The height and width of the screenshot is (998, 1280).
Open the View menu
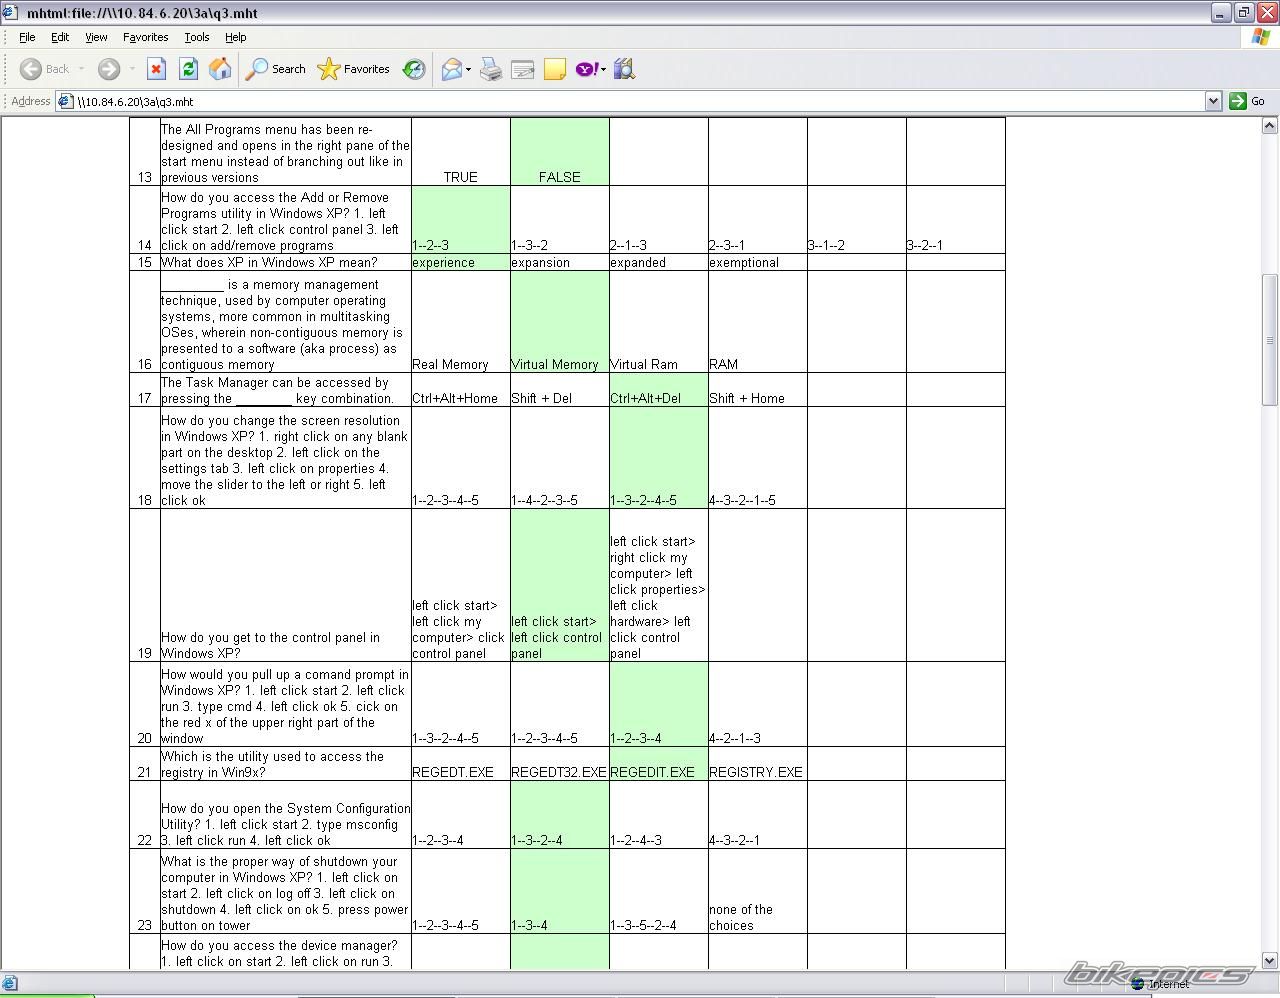(96, 37)
